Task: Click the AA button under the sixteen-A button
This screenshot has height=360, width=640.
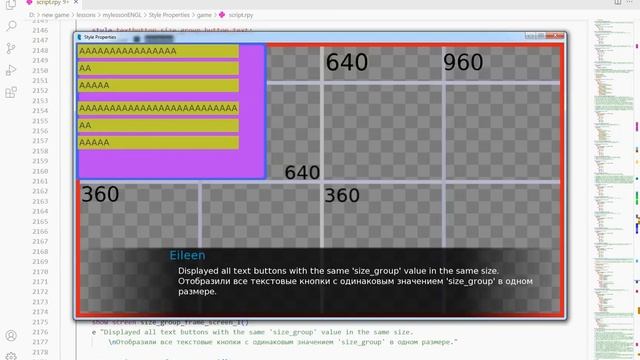Action: (158, 68)
